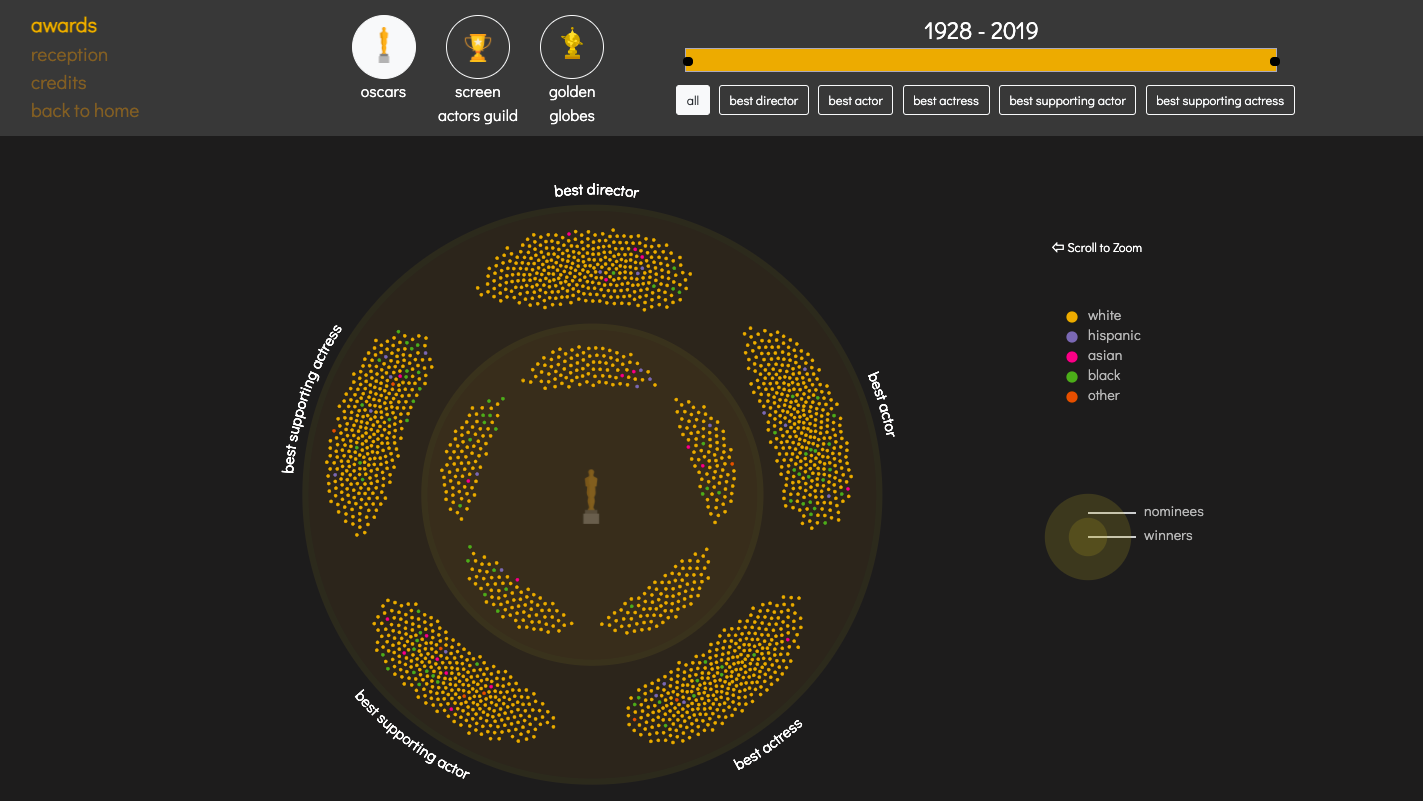Image resolution: width=1423 pixels, height=801 pixels.
Task: Click the 'asian' legend label
Action: click(1105, 356)
